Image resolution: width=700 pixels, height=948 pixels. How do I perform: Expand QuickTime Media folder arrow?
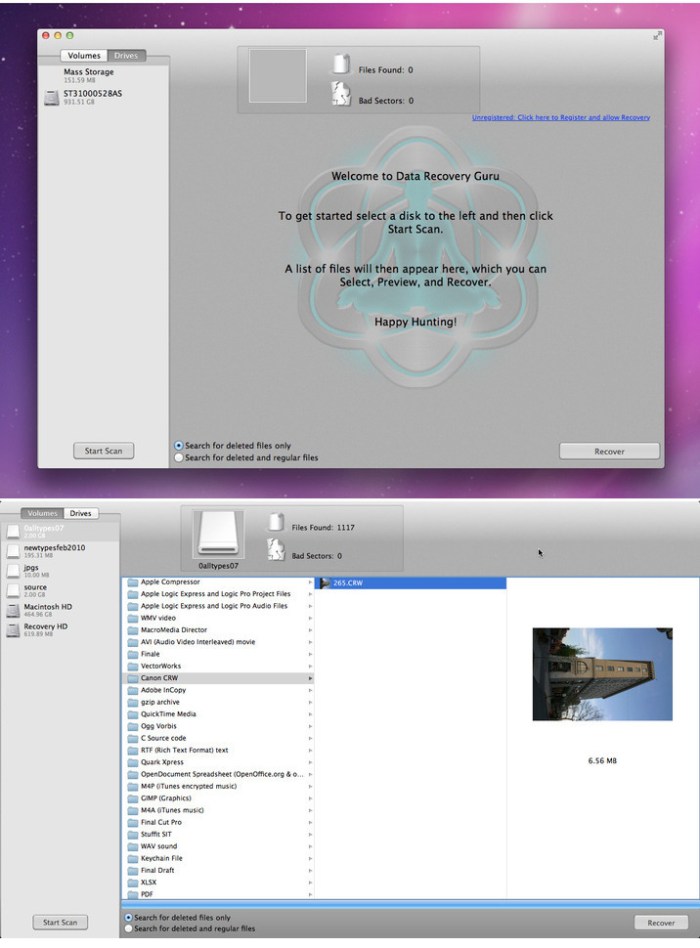(310, 714)
